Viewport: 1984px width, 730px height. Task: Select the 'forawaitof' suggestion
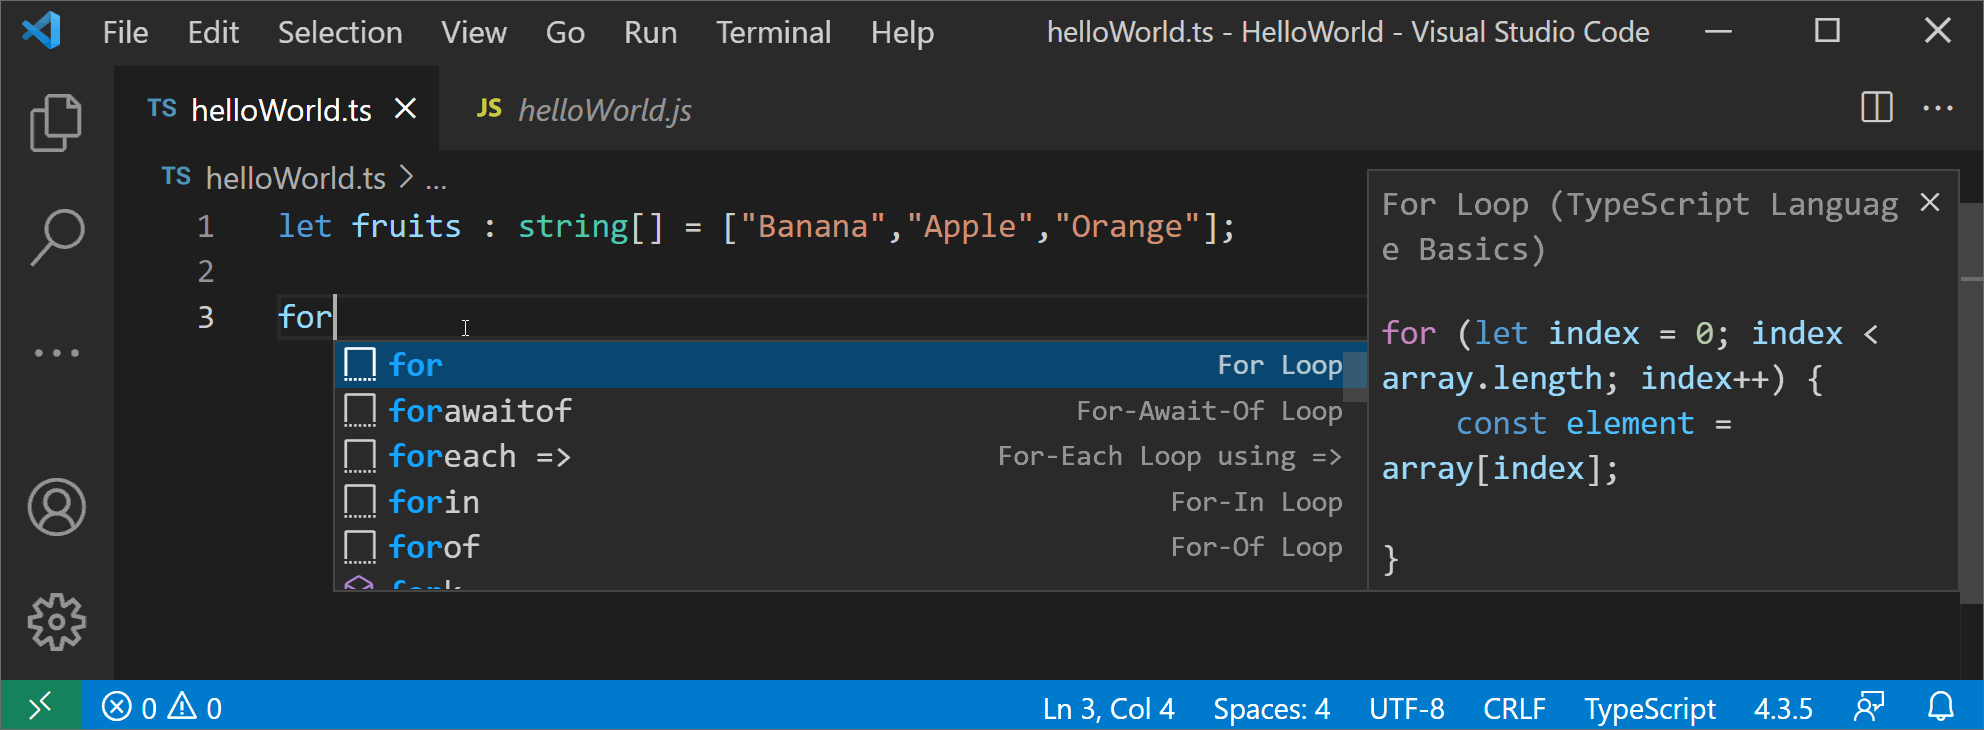pyautogui.click(x=850, y=410)
